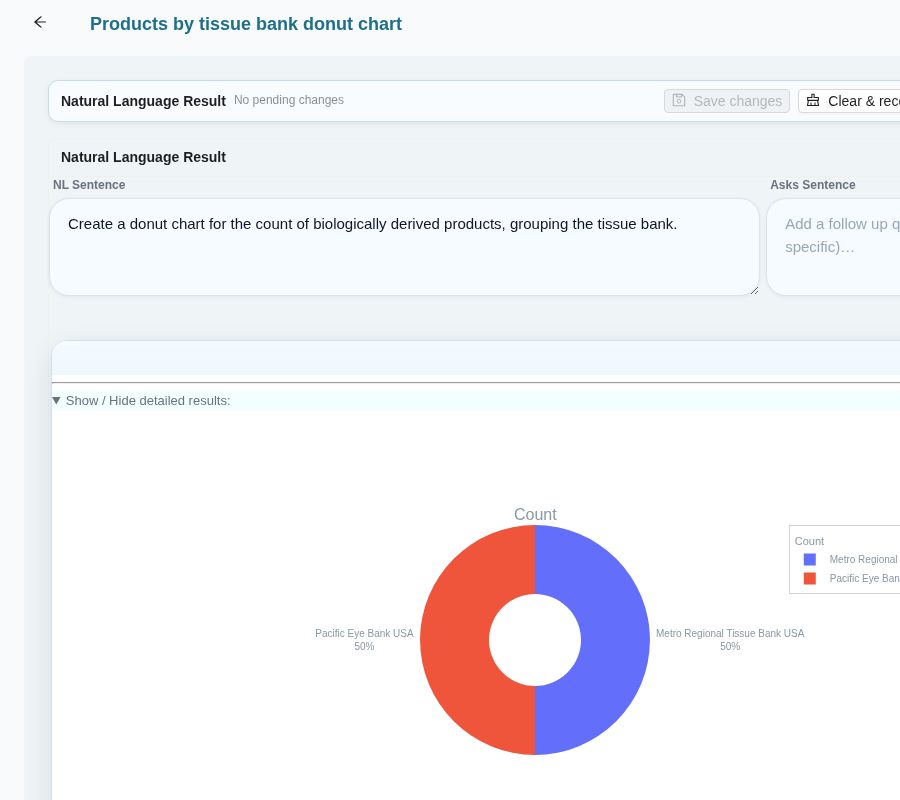Toggle the Pacific Eye Bank red legend swatch
Image resolution: width=900 pixels, height=800 pixels.
(x=809, y=578)
